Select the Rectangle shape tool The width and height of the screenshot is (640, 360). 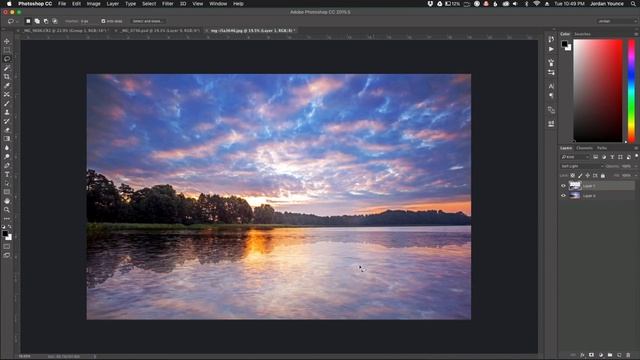[7, 192]
